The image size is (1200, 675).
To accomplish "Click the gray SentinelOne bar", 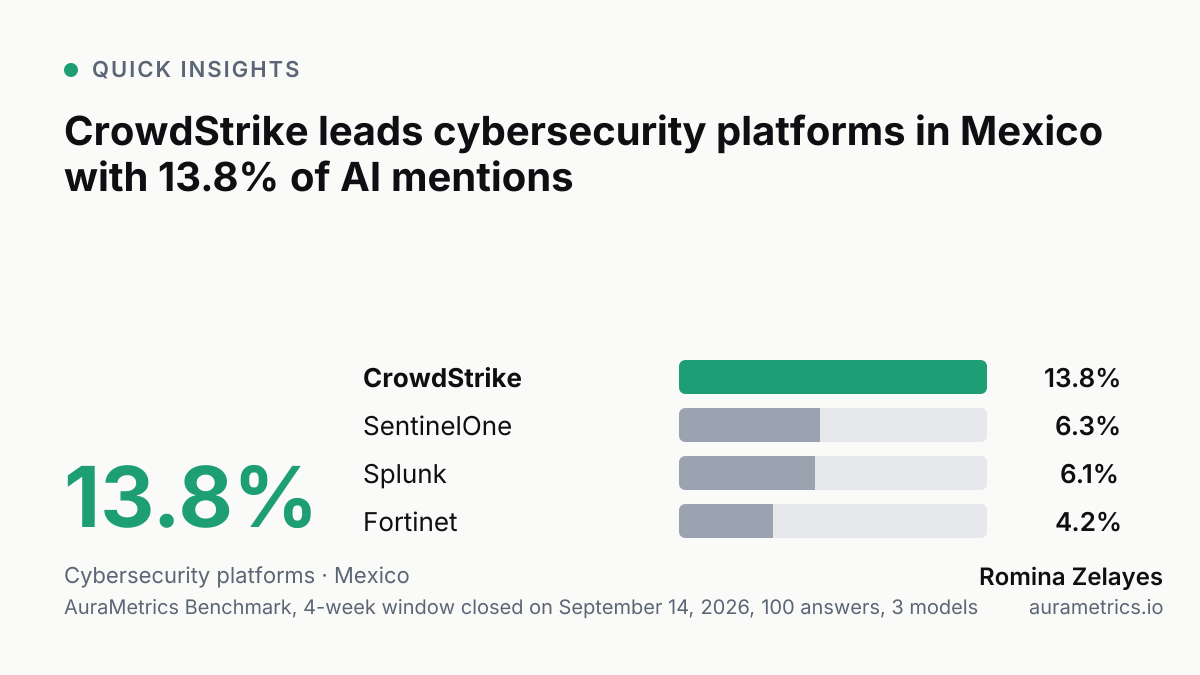I will [749, 425].
